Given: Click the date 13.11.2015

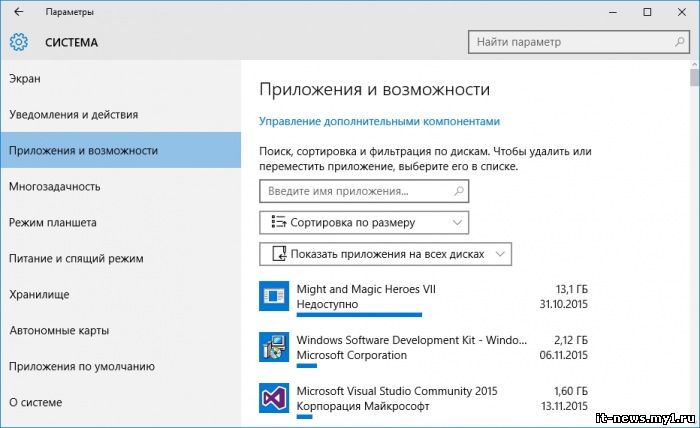Looking at the screenshot, I should click(x=564, y=406).
